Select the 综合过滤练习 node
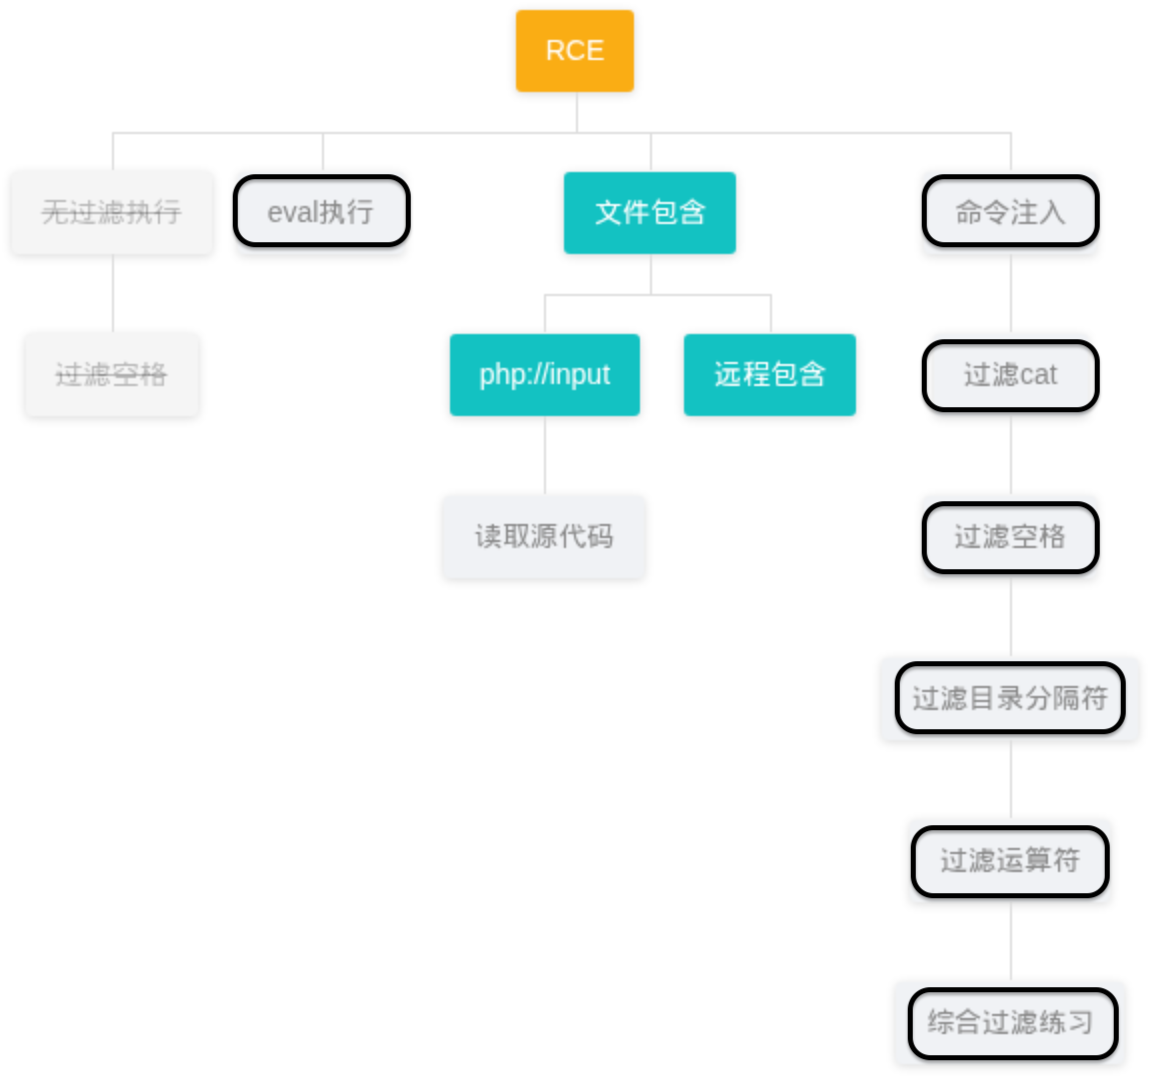The image size is (1156, 1086). (1012, 1023)
